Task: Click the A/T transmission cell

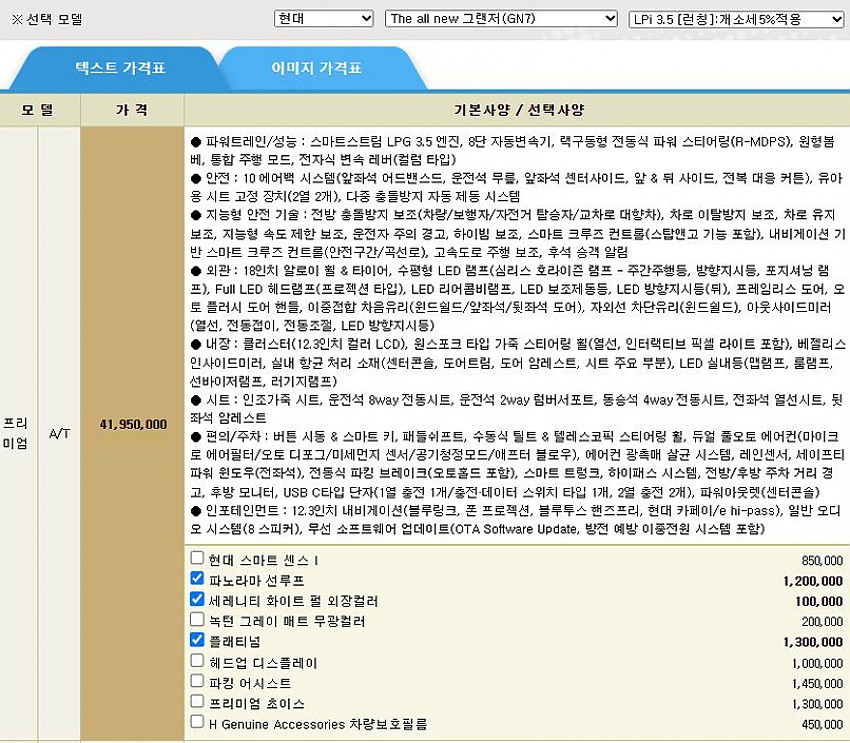Action: (x=60, y=424)
